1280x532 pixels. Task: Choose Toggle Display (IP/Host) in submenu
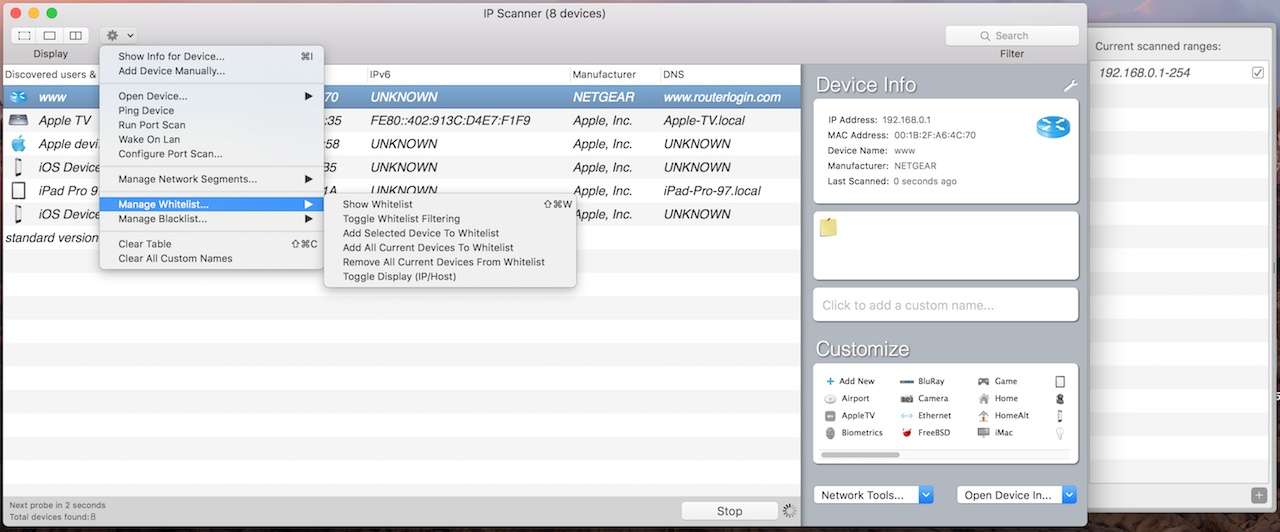(450, 276)
